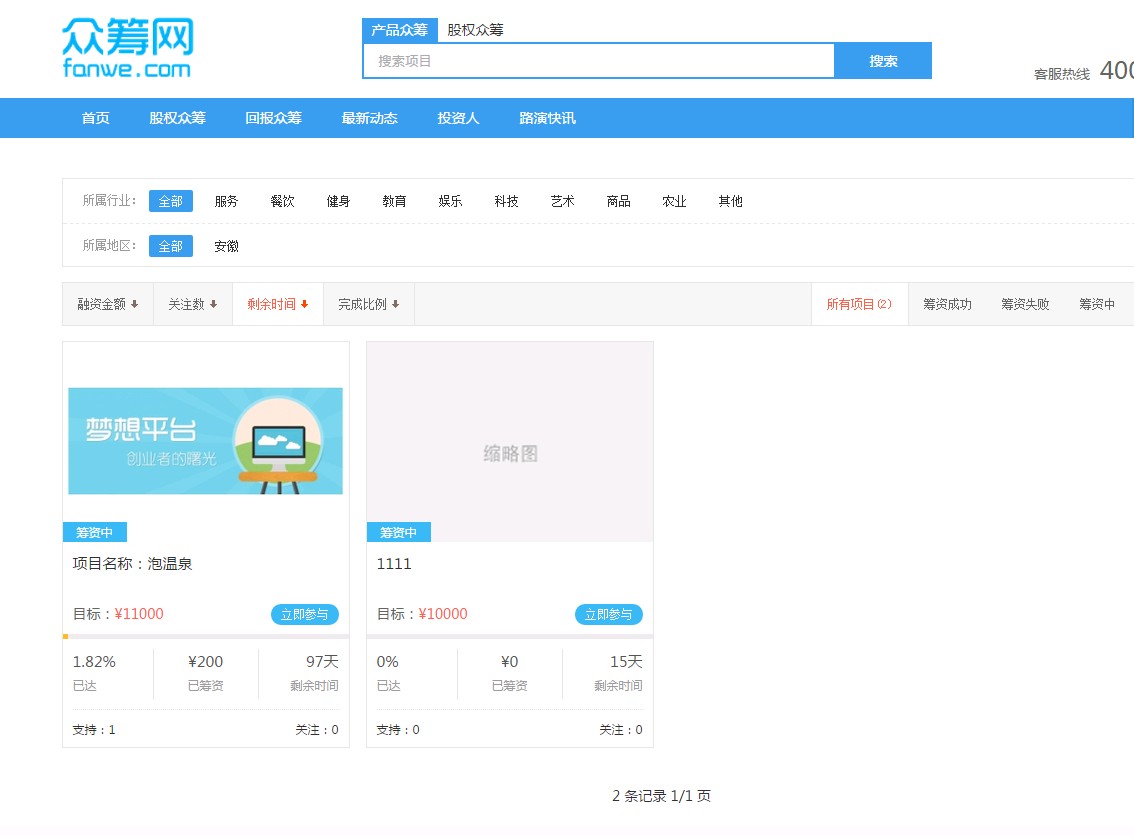The height and width of the screenshot is (836, 1134).
Task: Select the 泡温泉 project thumbnail
Action: click(x=205, y=441)
